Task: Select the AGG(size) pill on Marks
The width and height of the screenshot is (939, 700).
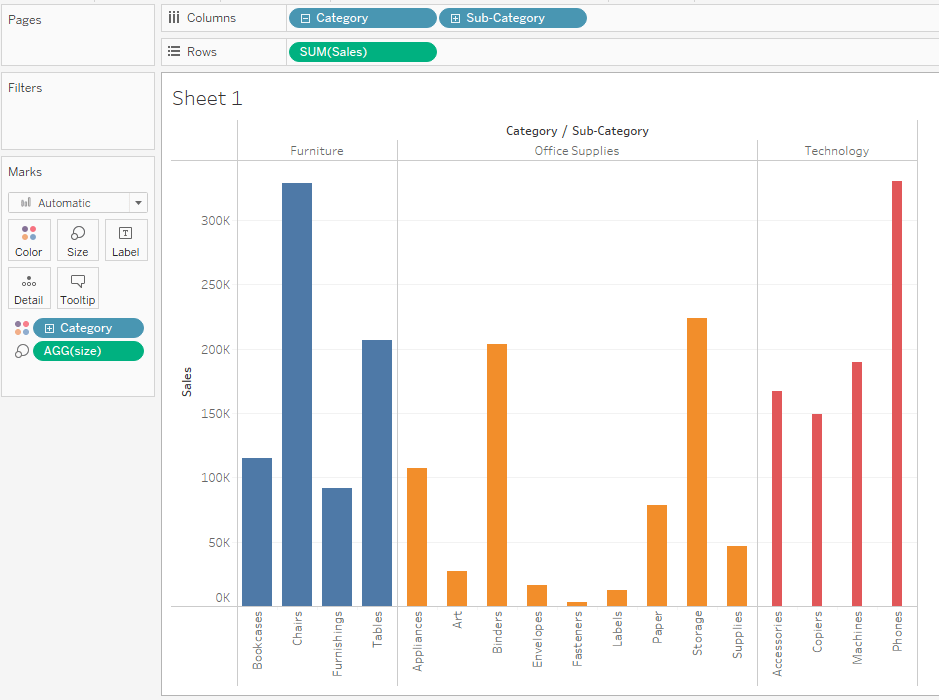Action: pyautogui.click(x=89, y=351)
